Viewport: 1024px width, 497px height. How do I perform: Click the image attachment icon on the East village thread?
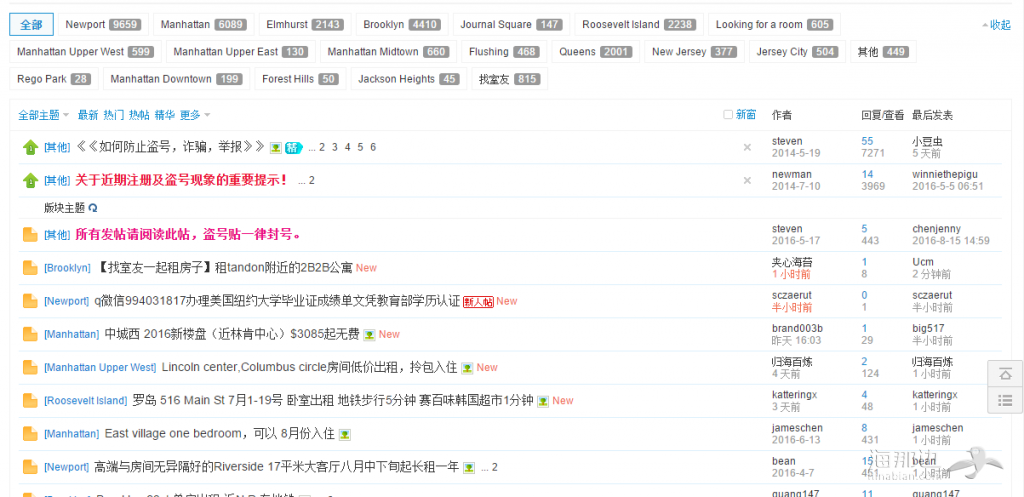[345, 434]
